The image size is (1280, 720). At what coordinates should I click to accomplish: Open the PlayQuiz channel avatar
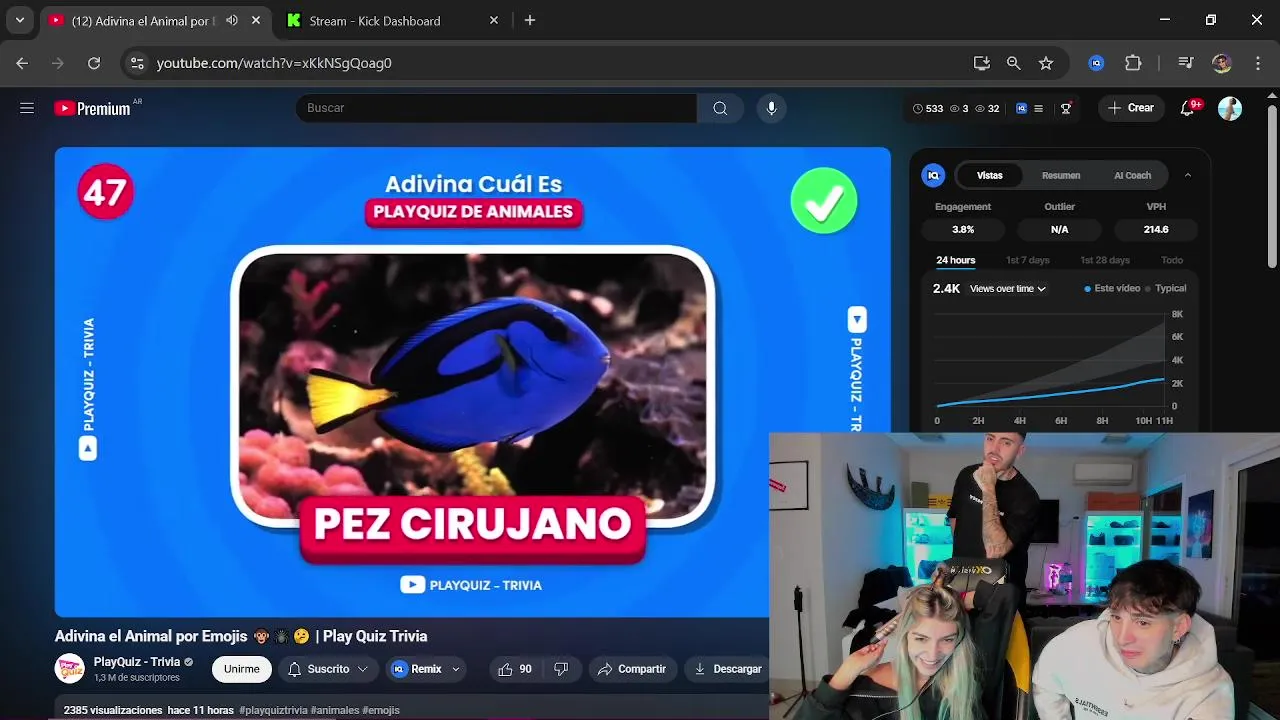[x=70, y=669]
